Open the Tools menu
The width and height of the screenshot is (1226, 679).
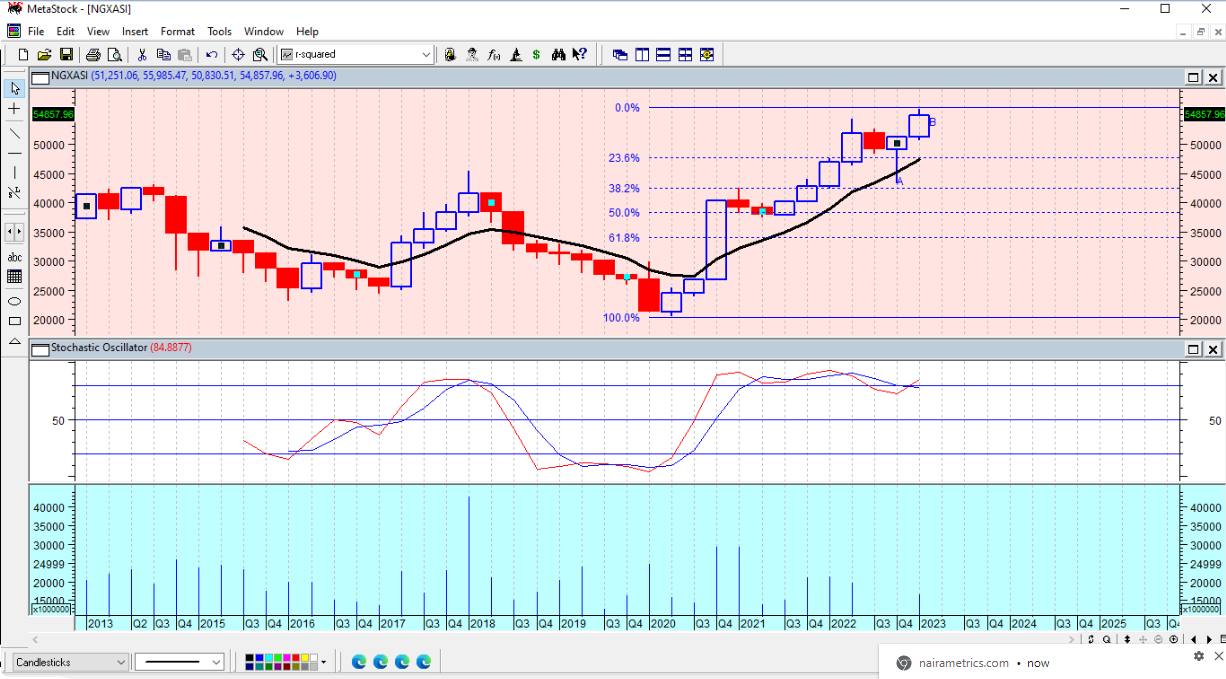[219, 31]
